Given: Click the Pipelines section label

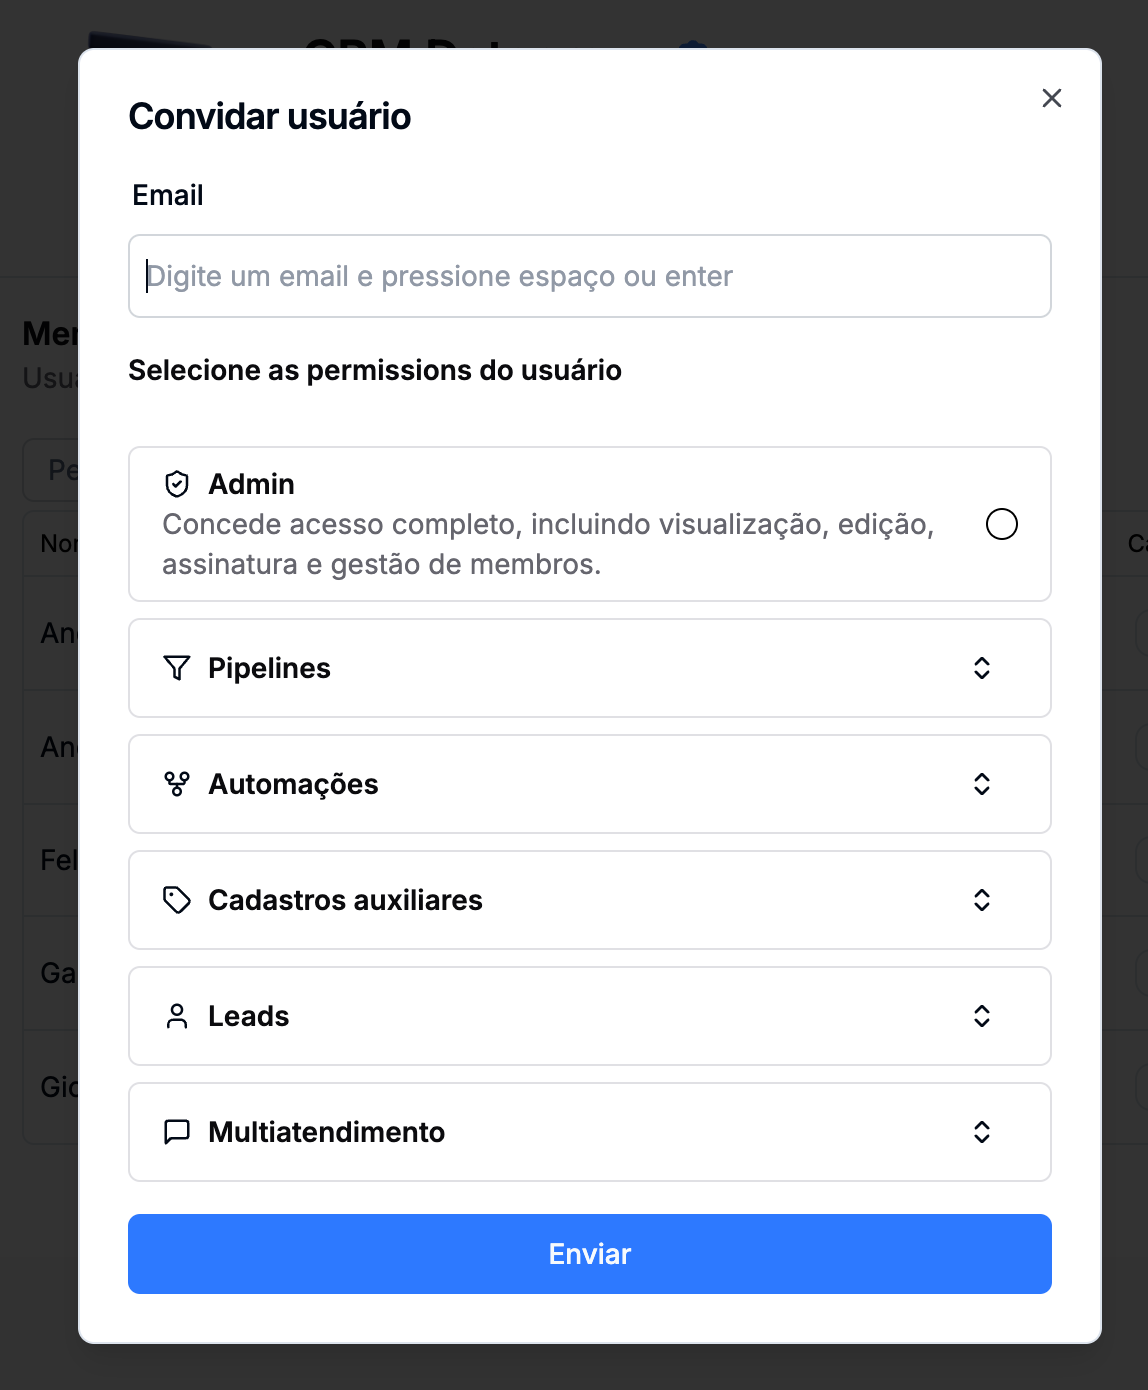Looking at the screenshot, I should coord(269,668).
